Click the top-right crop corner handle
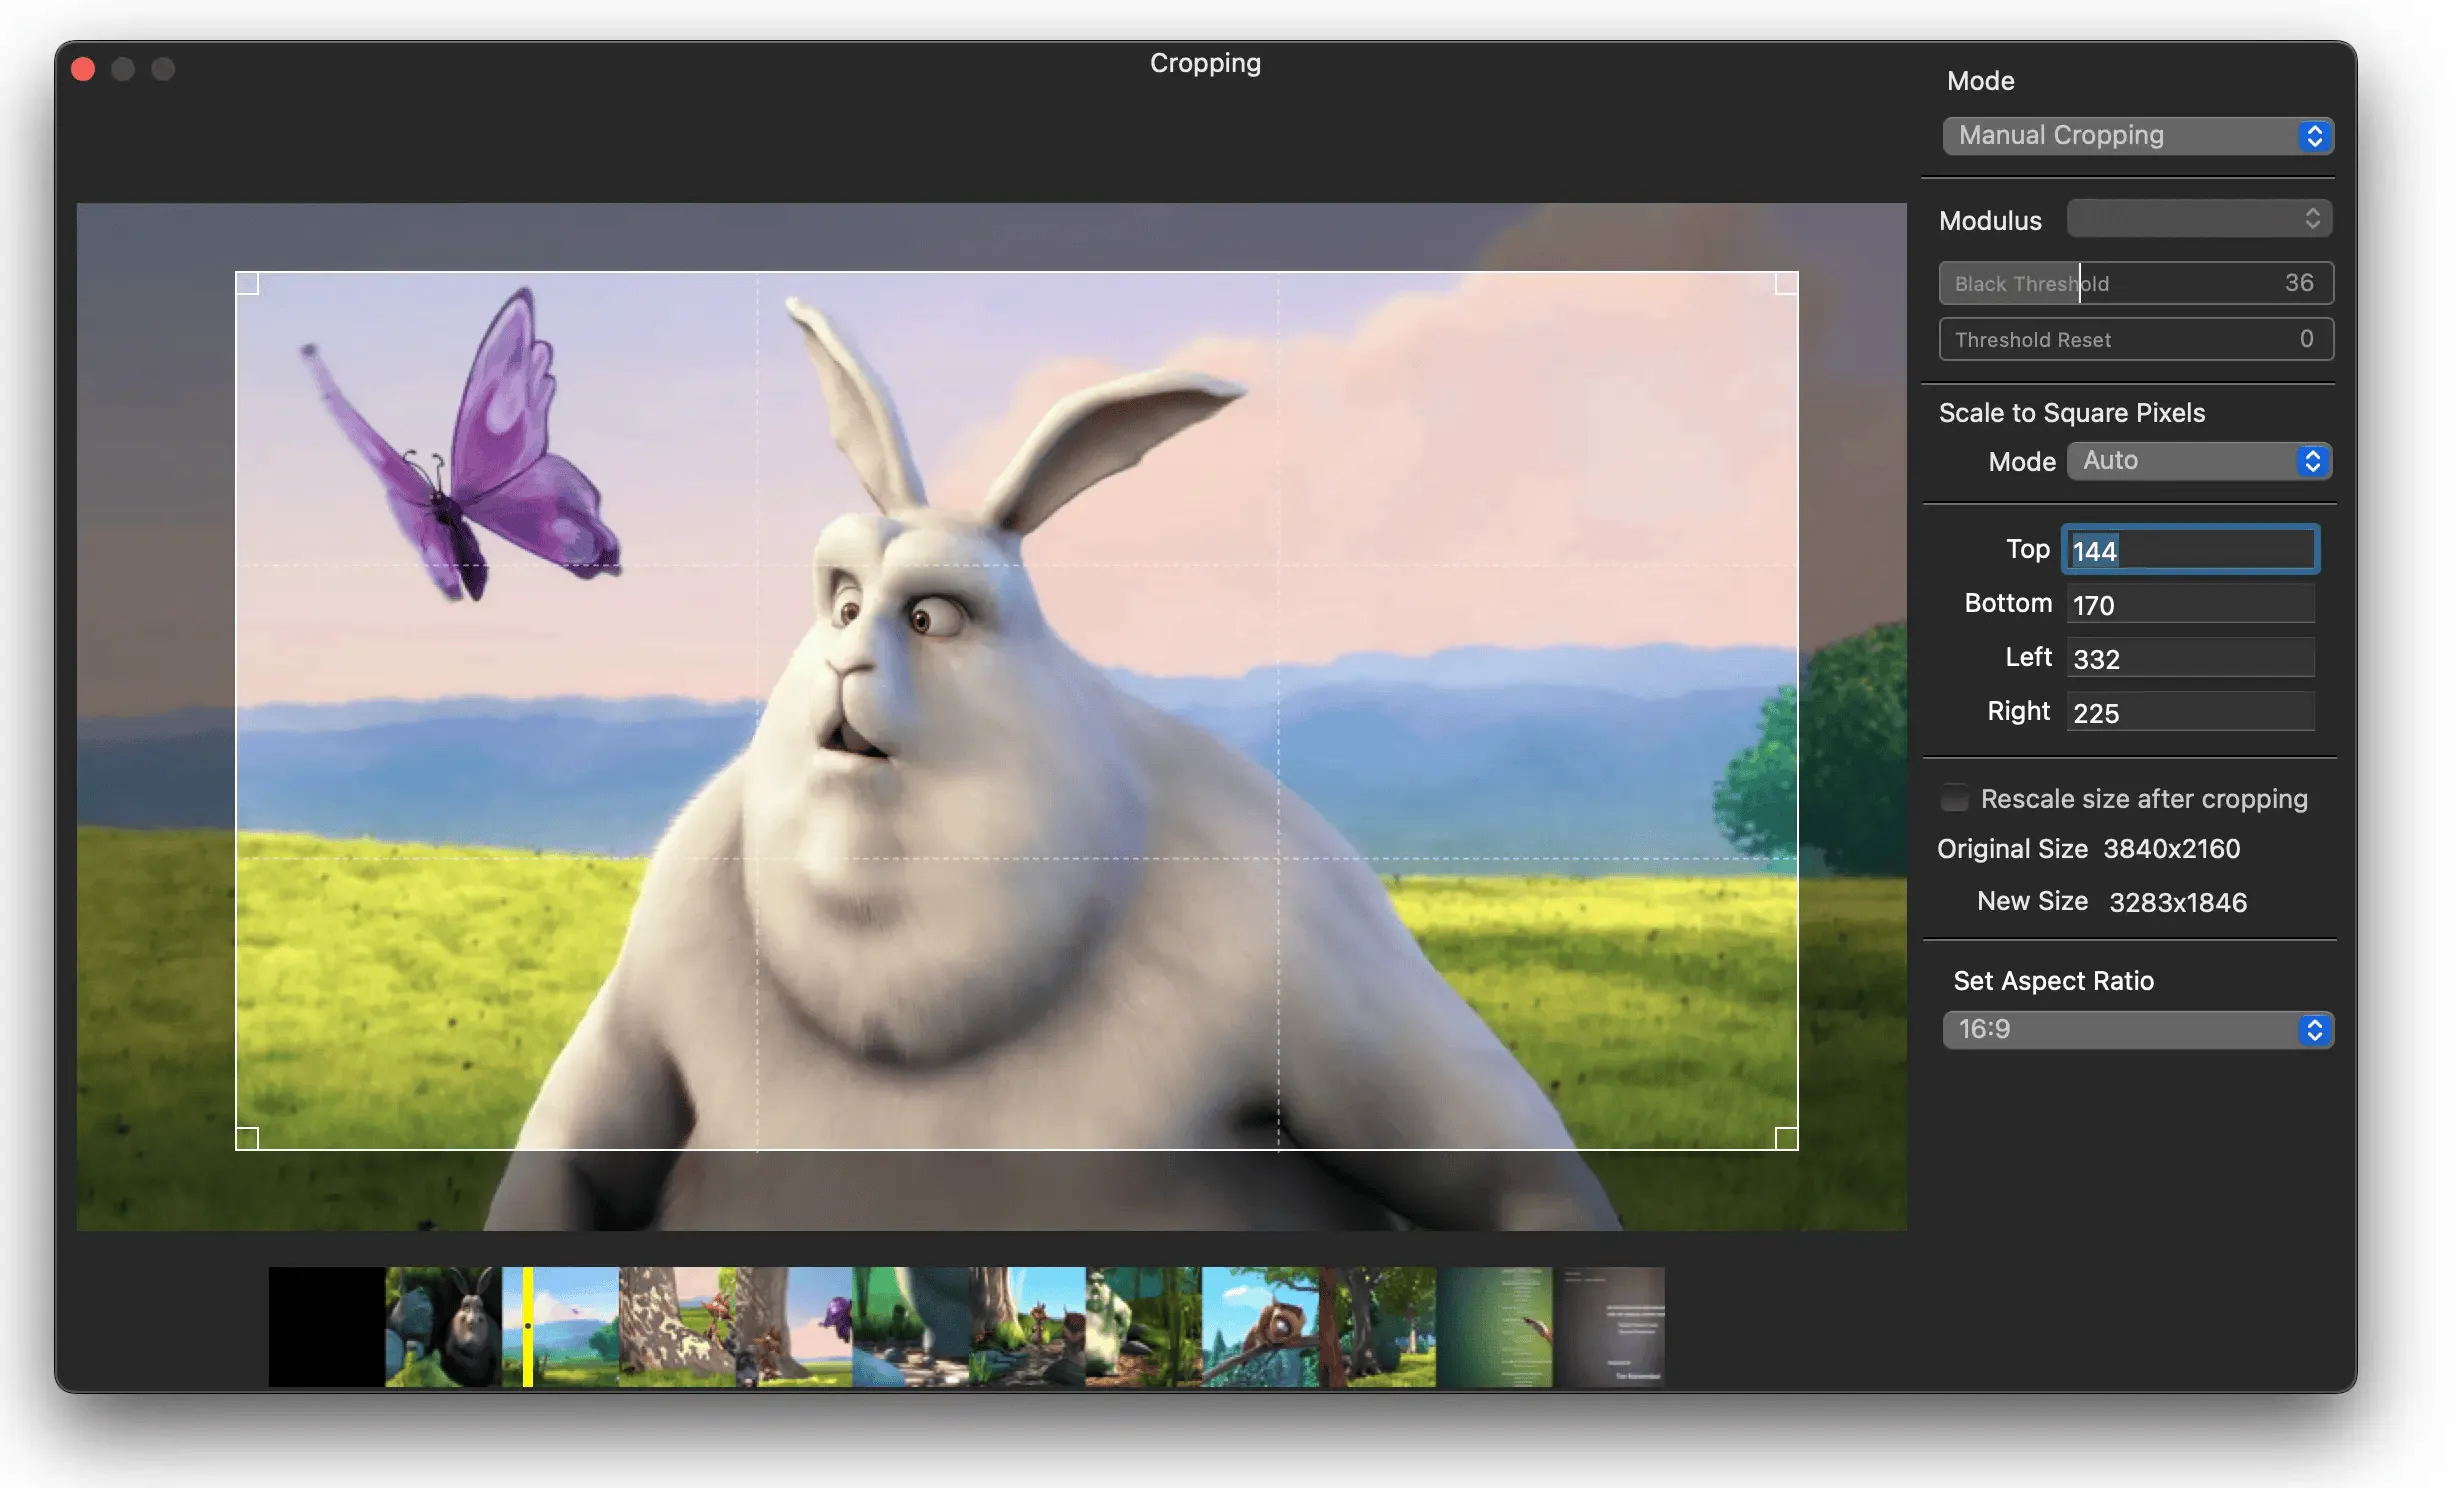The width and height of the screenshot is (2457, 1488). pyautogui.click(x=1786, y=284)
